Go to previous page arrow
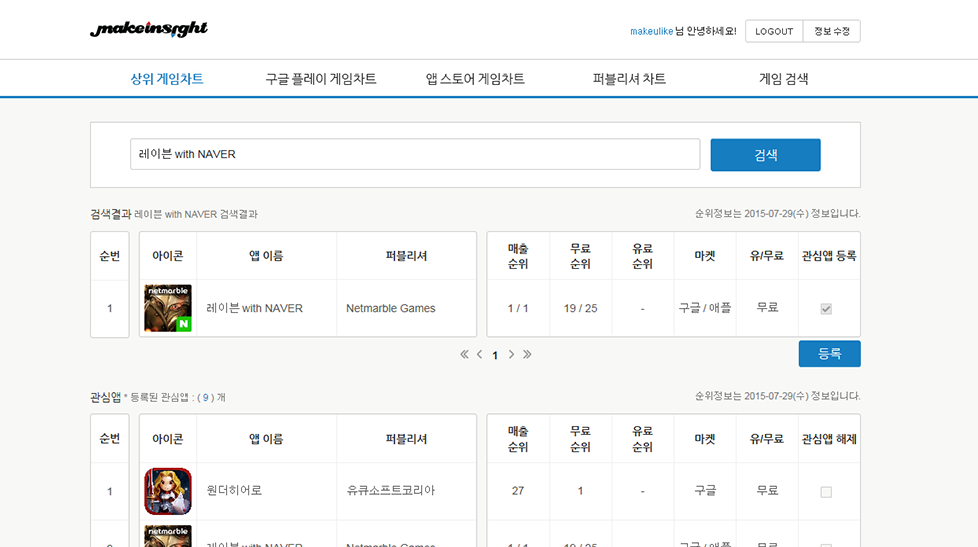This screenshot has width=978, height=547. click(480, 354)
